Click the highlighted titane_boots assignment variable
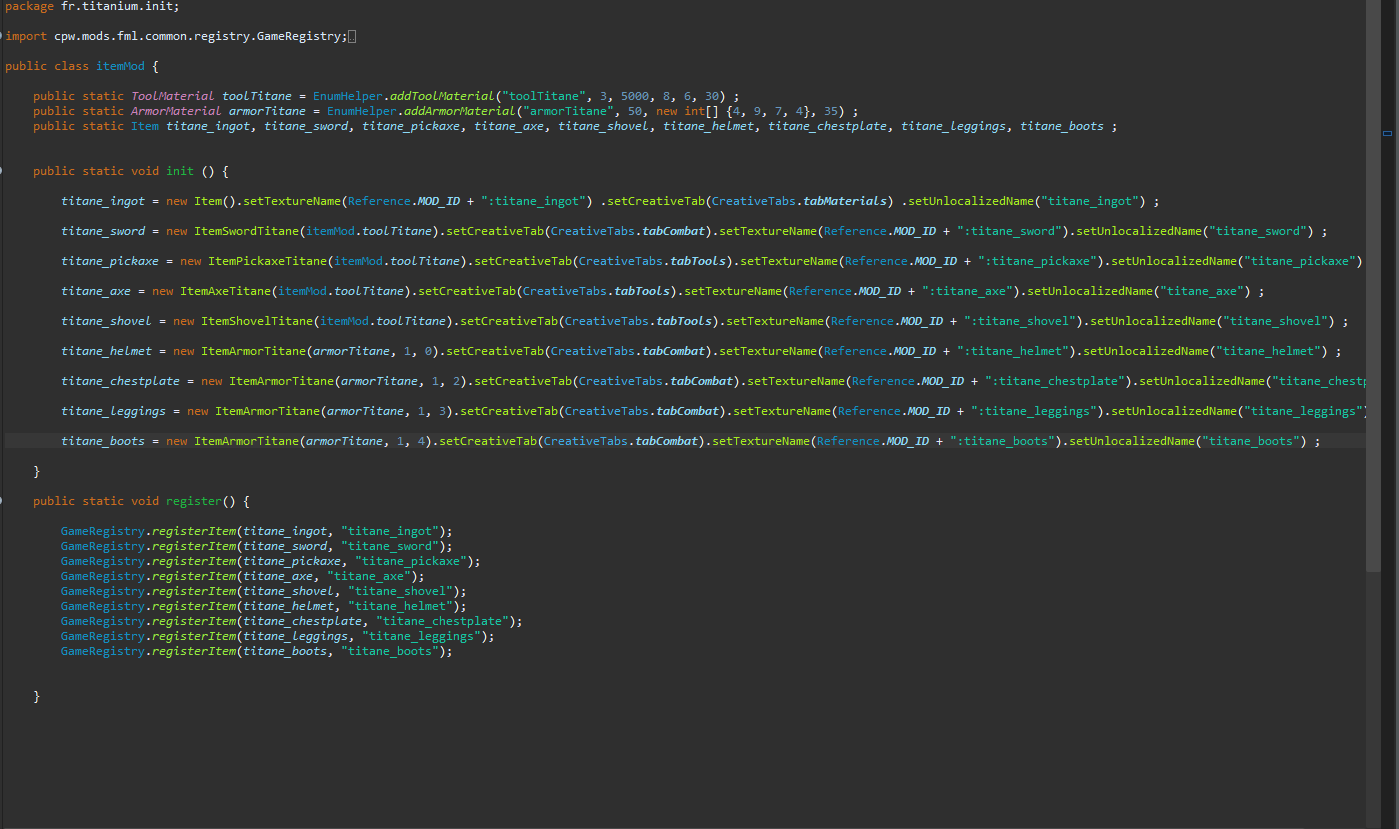This screenshot has height=829, width=1399. 103,441
